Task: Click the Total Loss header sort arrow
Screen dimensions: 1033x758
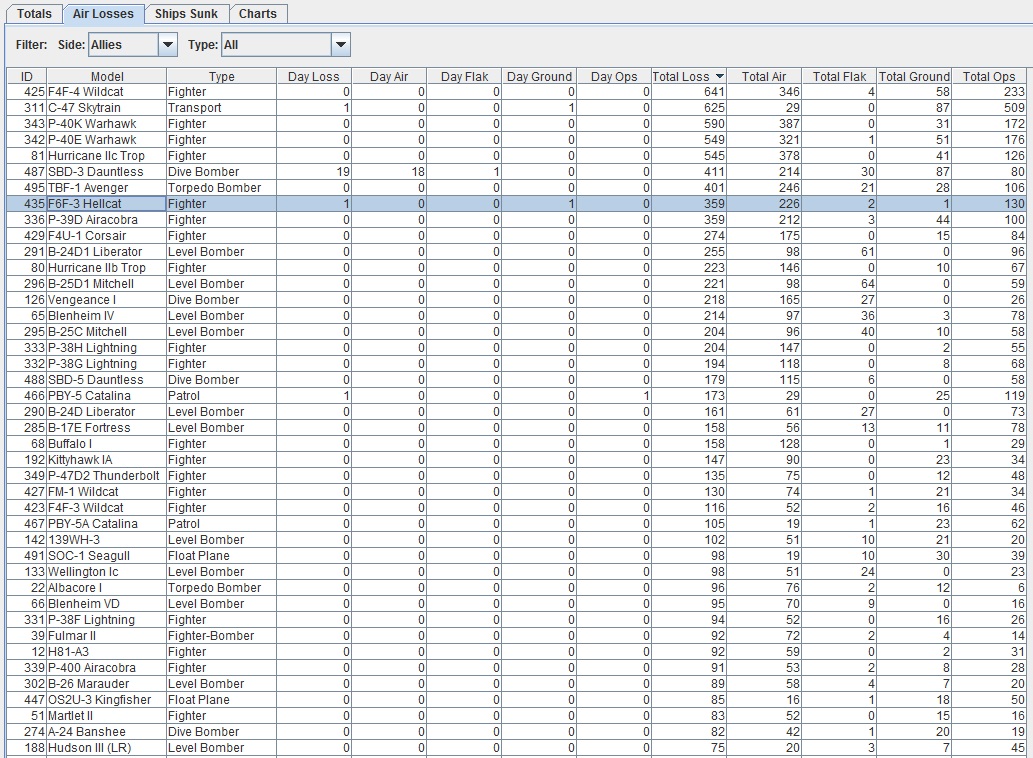Action: [x=719, y=76]
